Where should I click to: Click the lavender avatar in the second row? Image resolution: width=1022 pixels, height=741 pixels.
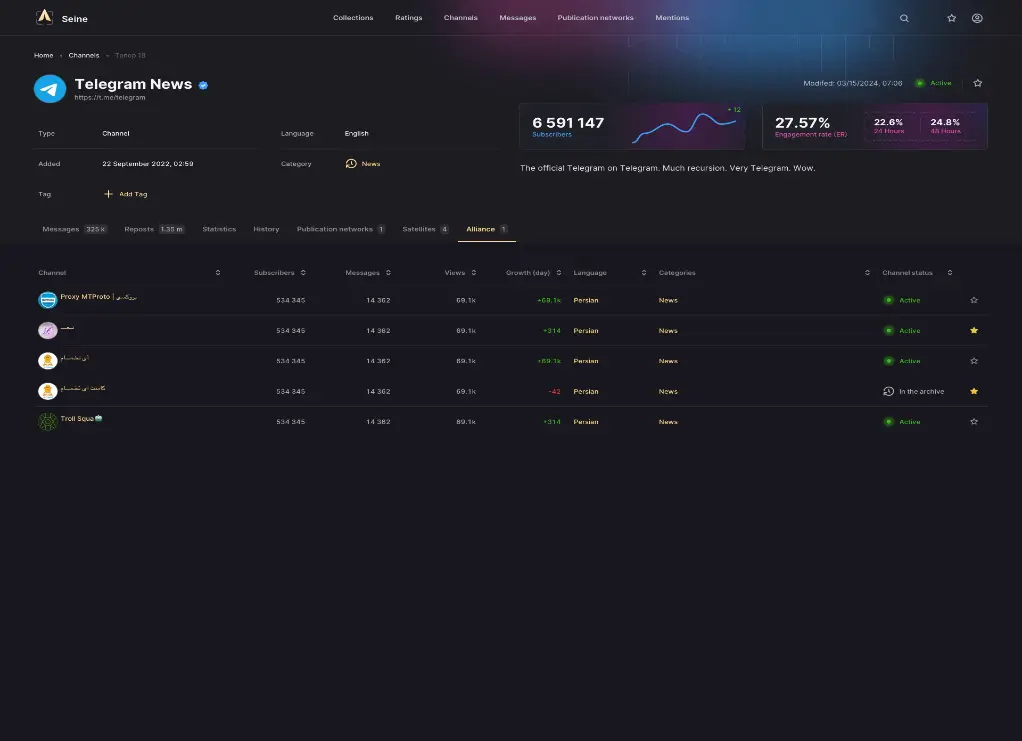coord(48,330)
